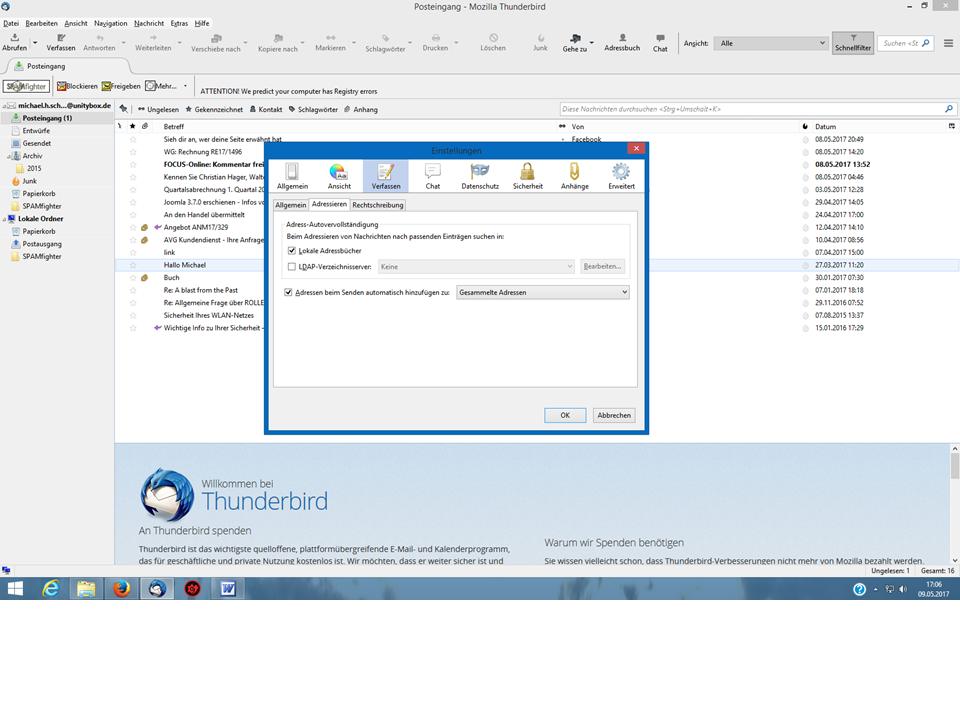Click the Blockieren SPAMfighter button
The height and width of the screenshot is (720, 960).
(77, 86)
